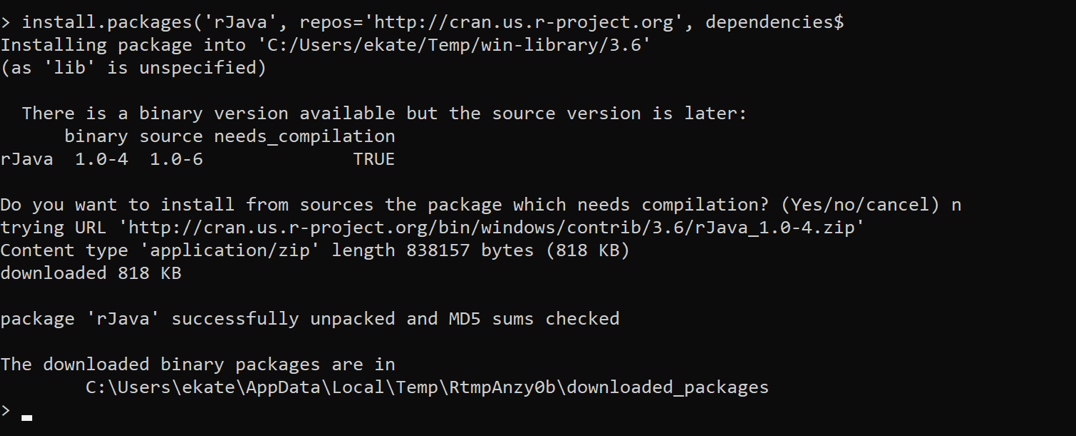Click the 'downloaded 818 KB' line
The image size is (1076, 436).
click(x=91, y=273)
